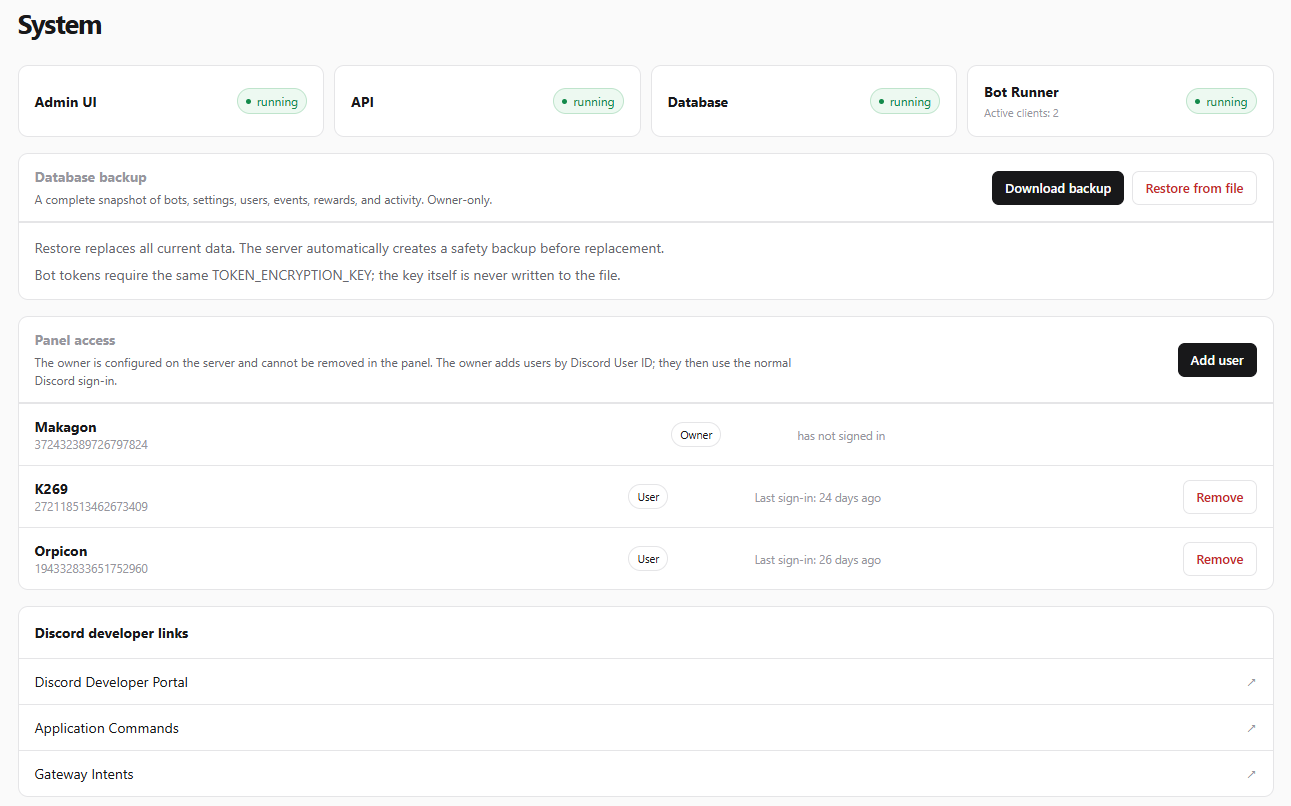Select Discord ID 194332833651752960
This screenshot has width=1291, height=806.
[x=91, y=568]
